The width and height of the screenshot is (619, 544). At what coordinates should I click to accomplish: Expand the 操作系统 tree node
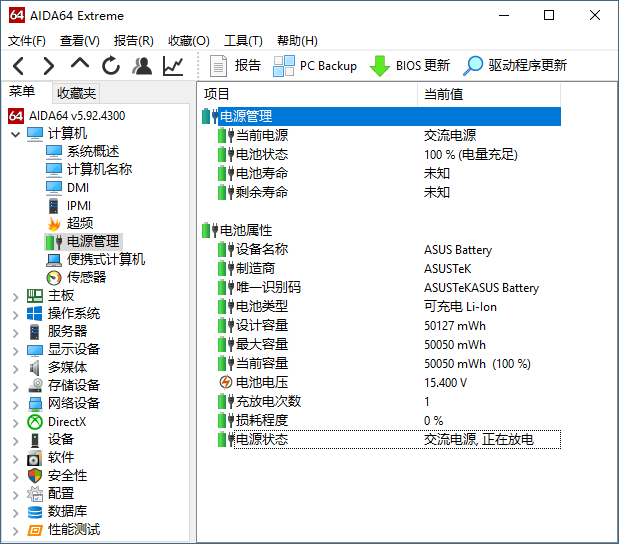point(14,314)
